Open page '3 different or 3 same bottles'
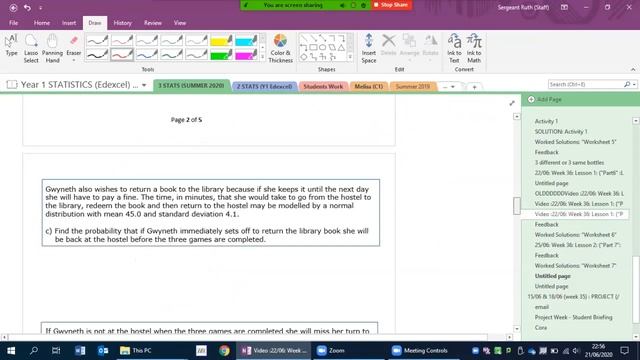Image resolution: width=640 pixels, height=360 pixels. coord(569,162)
